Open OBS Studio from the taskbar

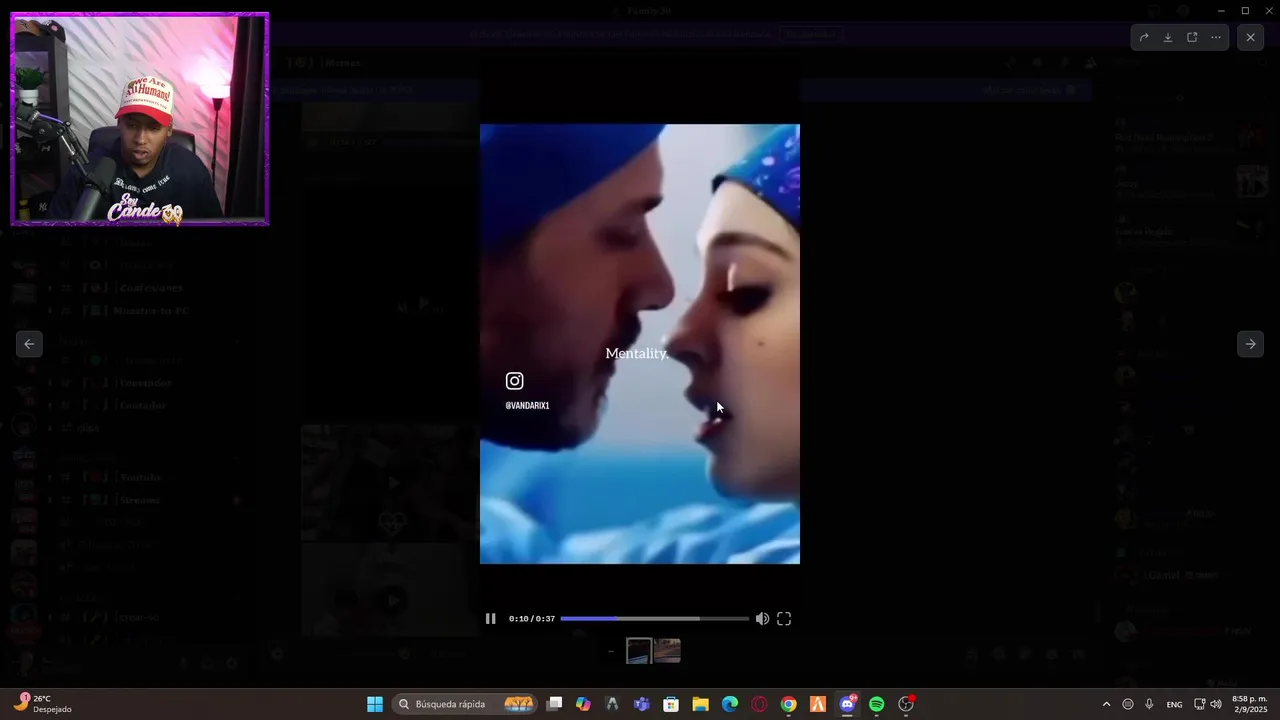point(906,704)
